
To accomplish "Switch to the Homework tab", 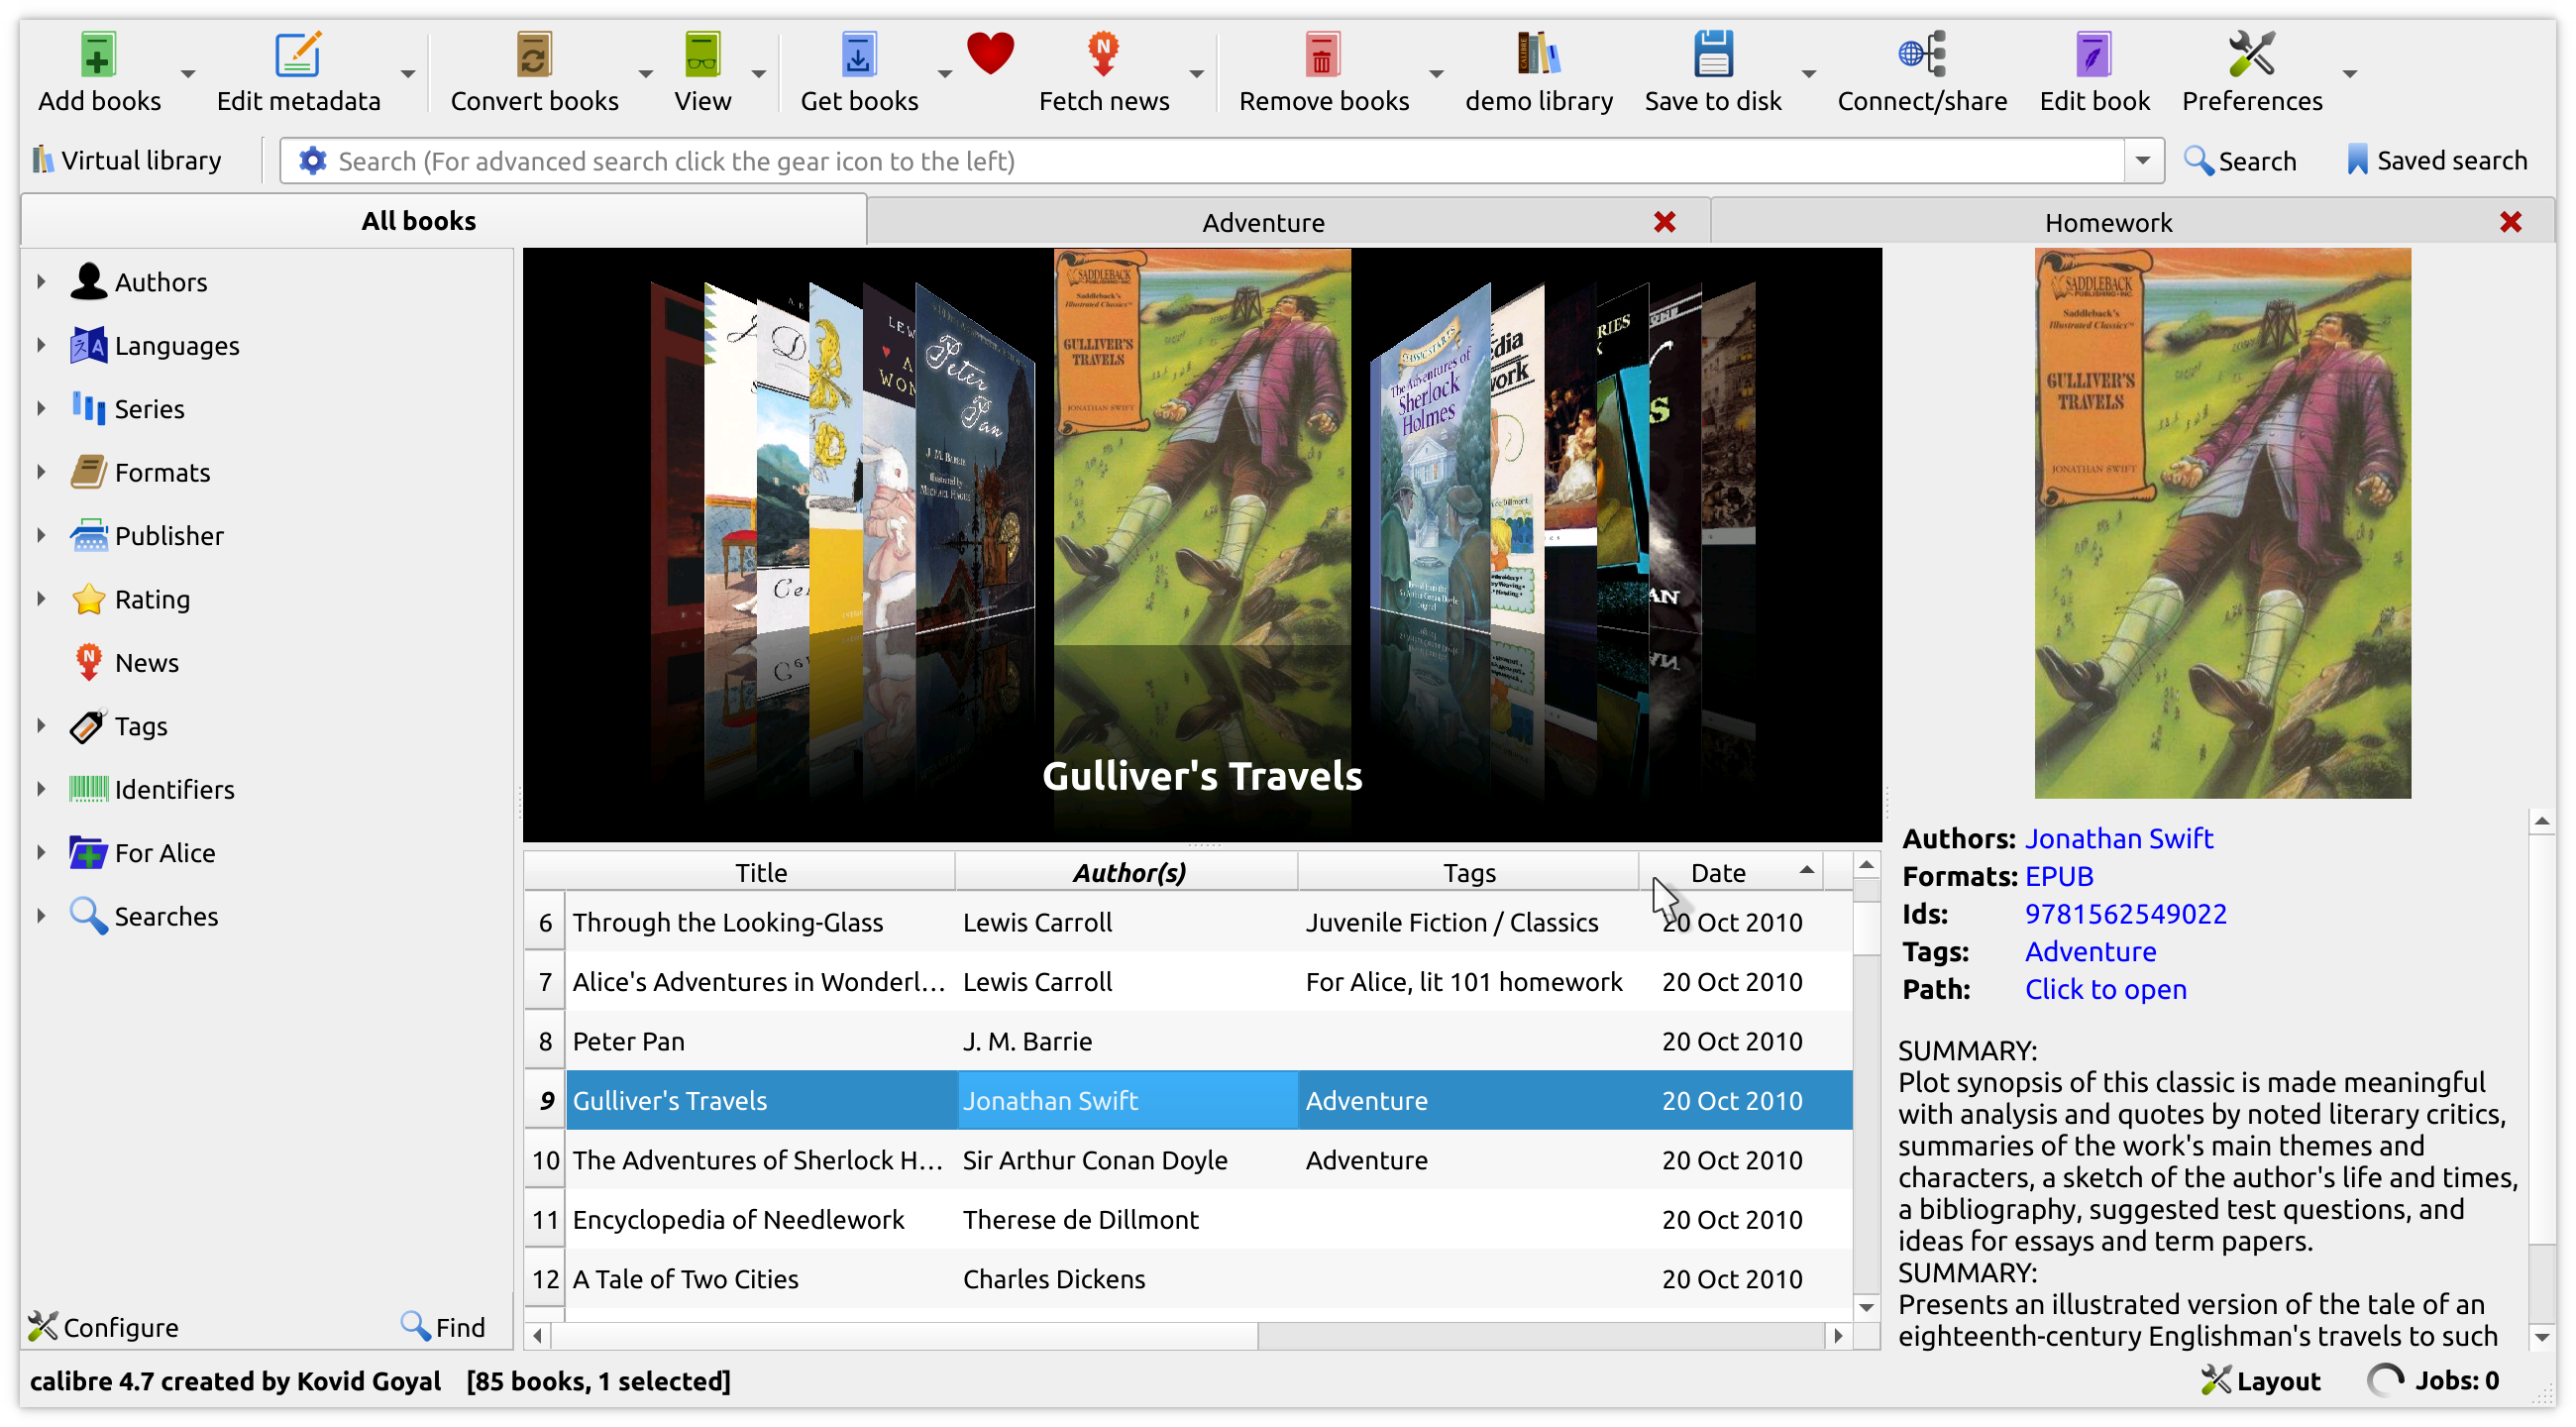I will (x=2107, y=221).
